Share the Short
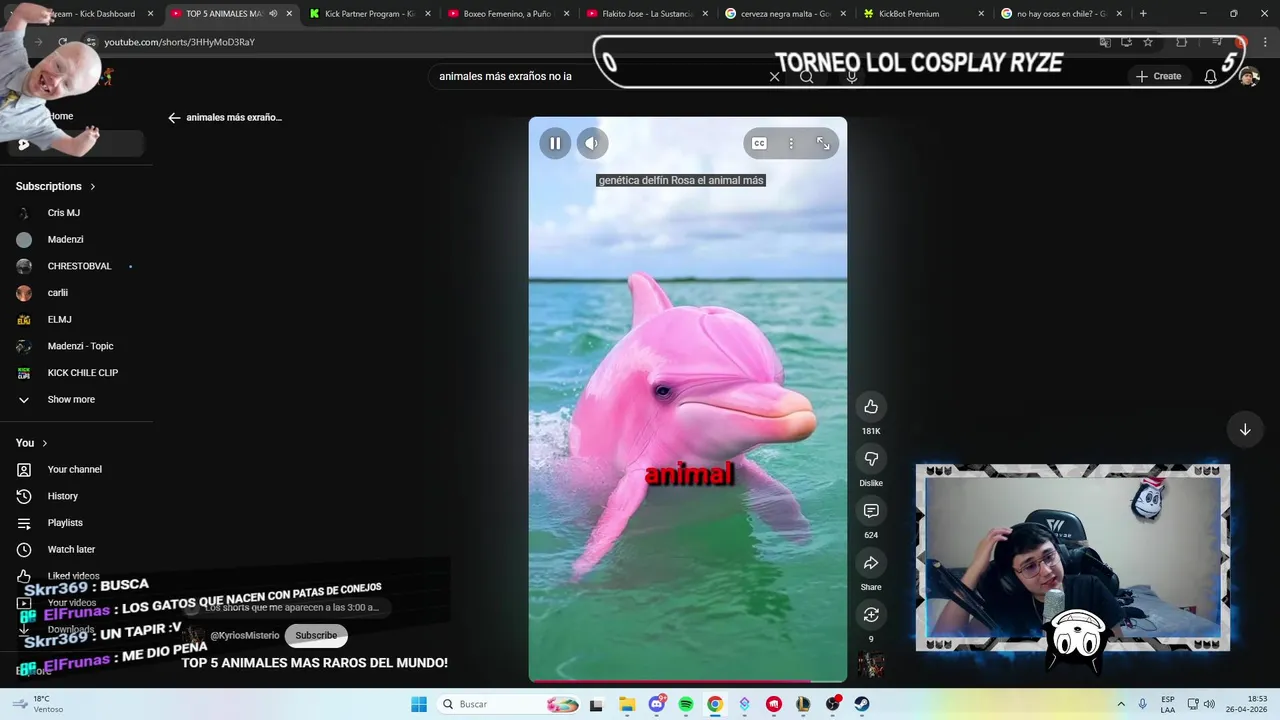 (x=871, y=563)
